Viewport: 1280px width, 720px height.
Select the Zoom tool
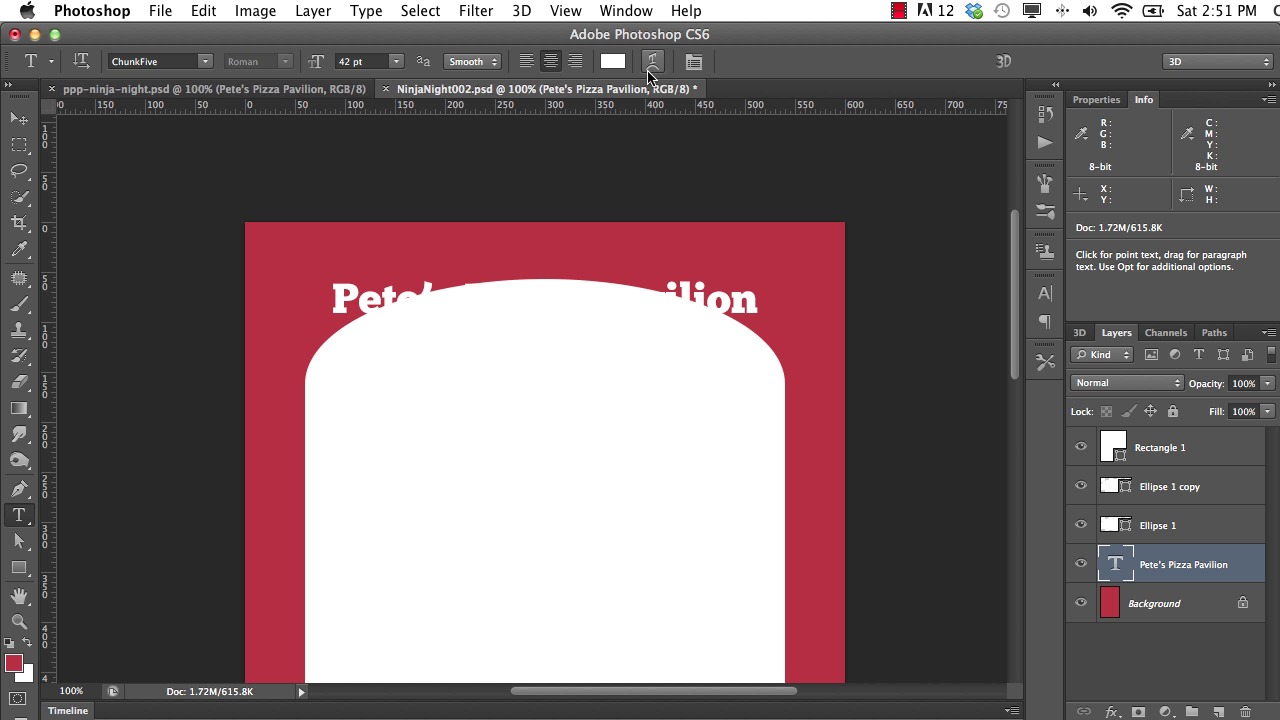pos(19,621)
